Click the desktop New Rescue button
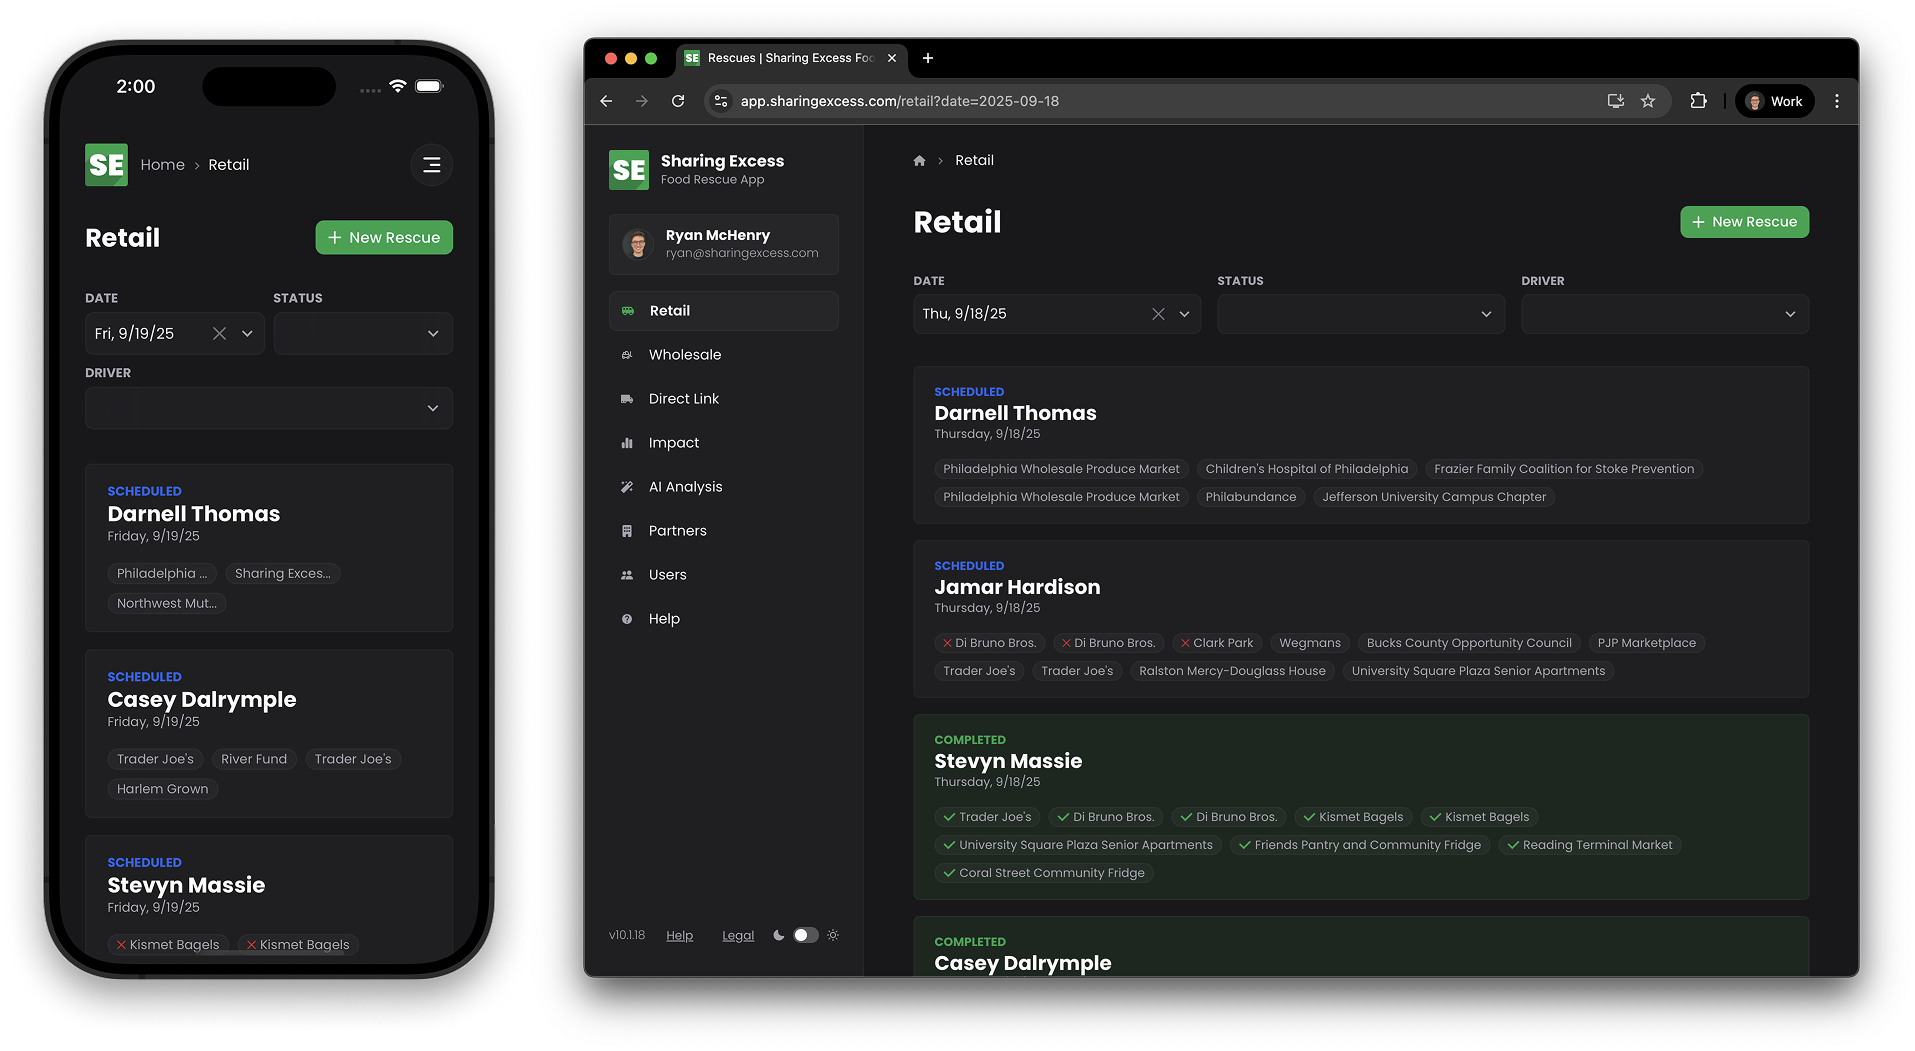The width and height of the screenshot is (1915, 1051). click(1744, 222)
